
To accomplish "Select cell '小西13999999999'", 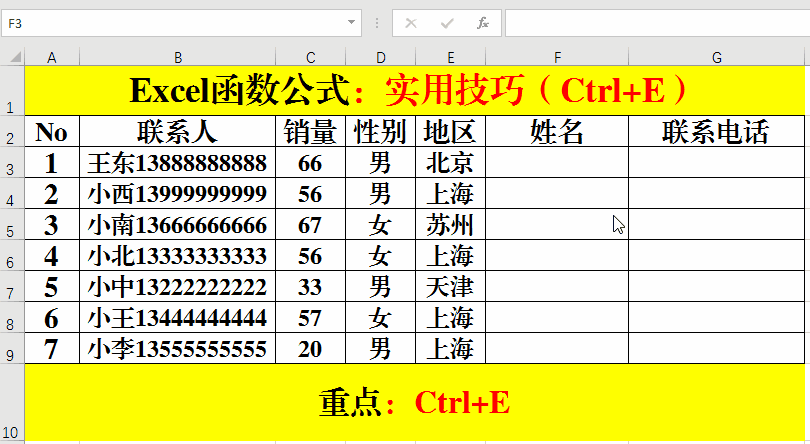I will tap(178, 193).
